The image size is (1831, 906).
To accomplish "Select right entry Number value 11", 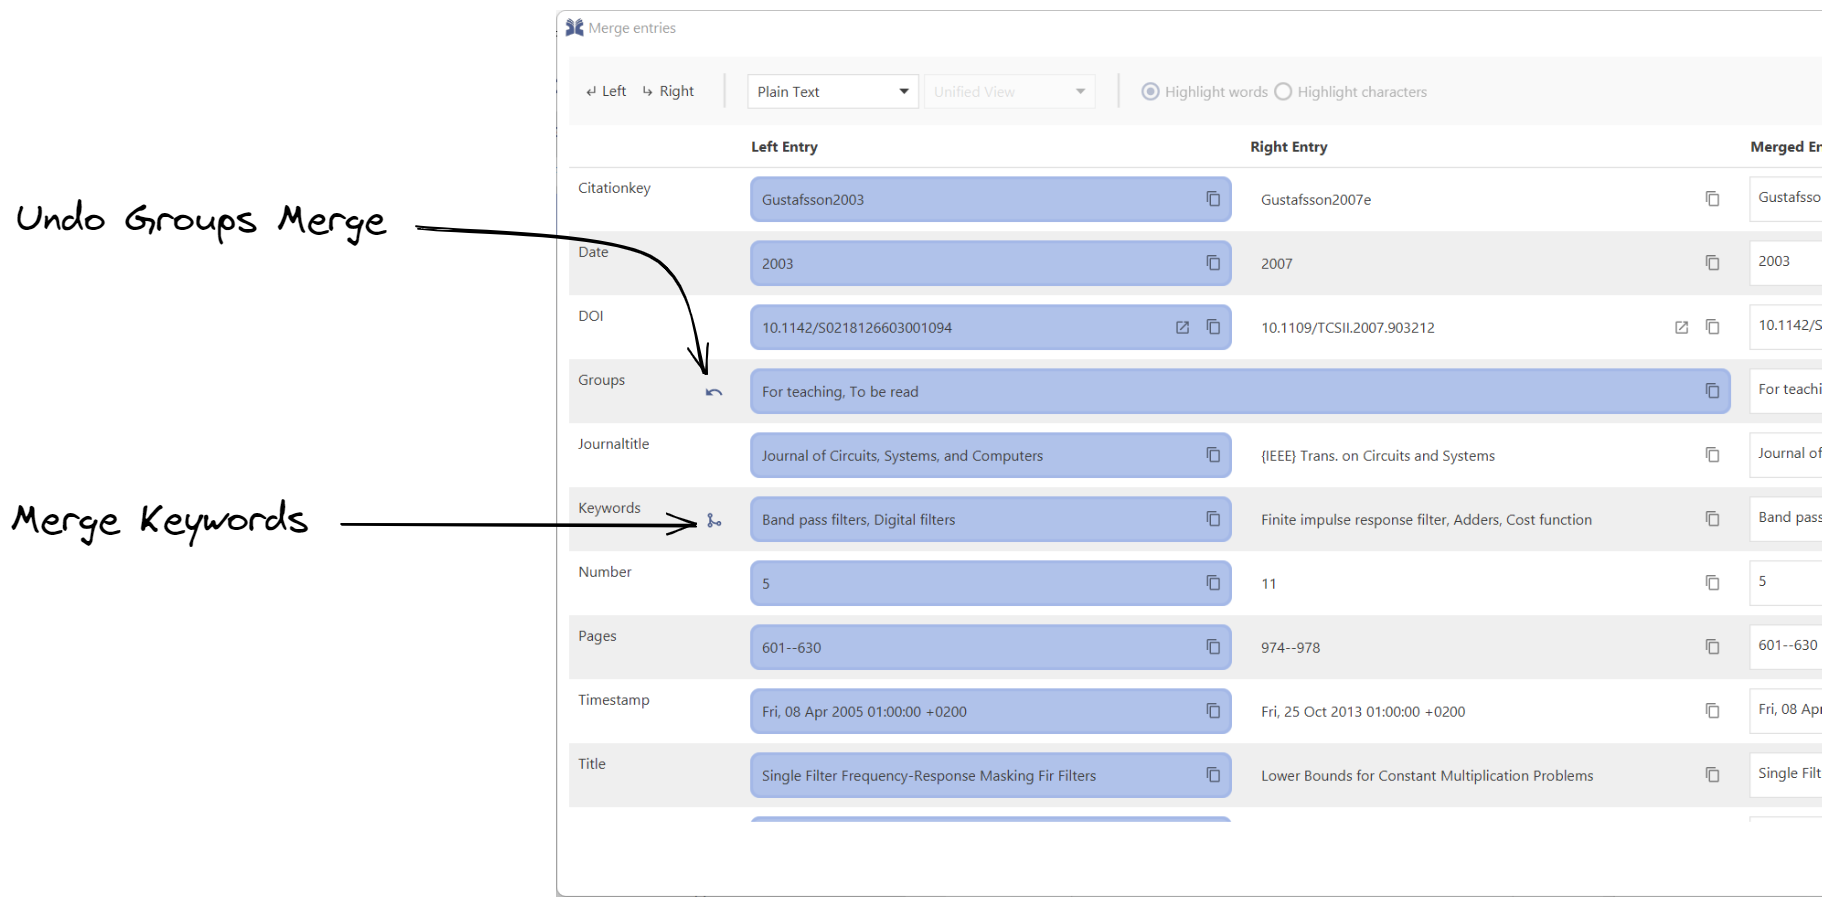I will click(1269, 584).
